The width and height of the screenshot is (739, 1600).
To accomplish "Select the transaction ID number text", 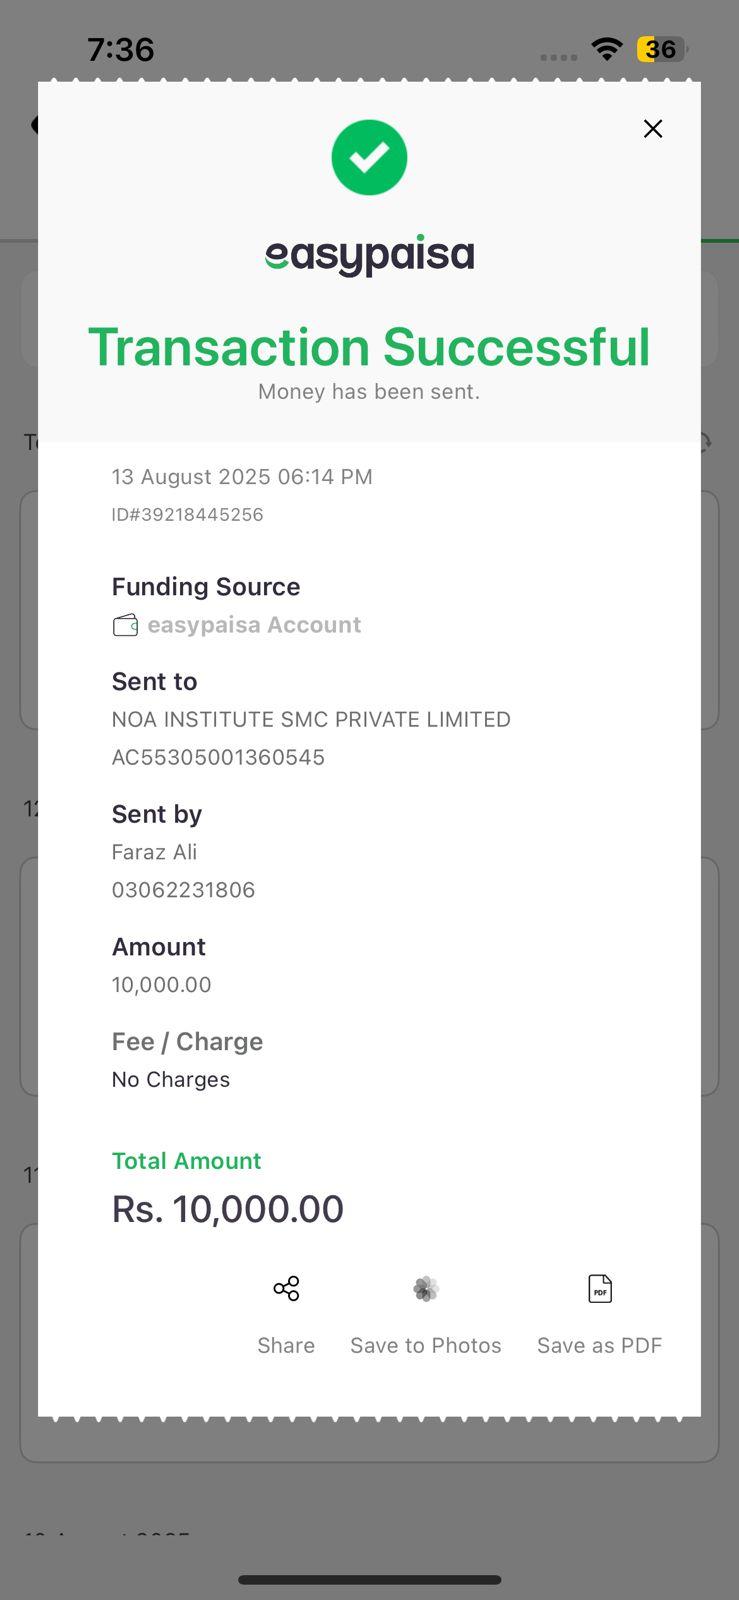I will click(188, 515).
